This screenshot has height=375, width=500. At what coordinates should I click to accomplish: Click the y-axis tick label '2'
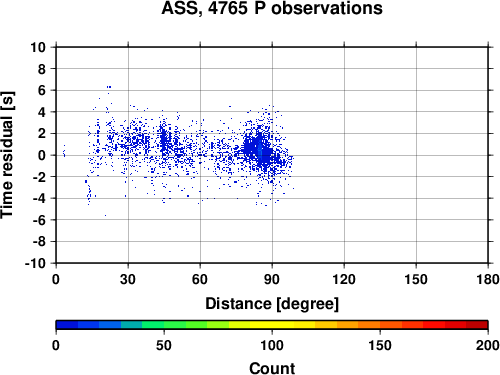[x=42, y=134]
